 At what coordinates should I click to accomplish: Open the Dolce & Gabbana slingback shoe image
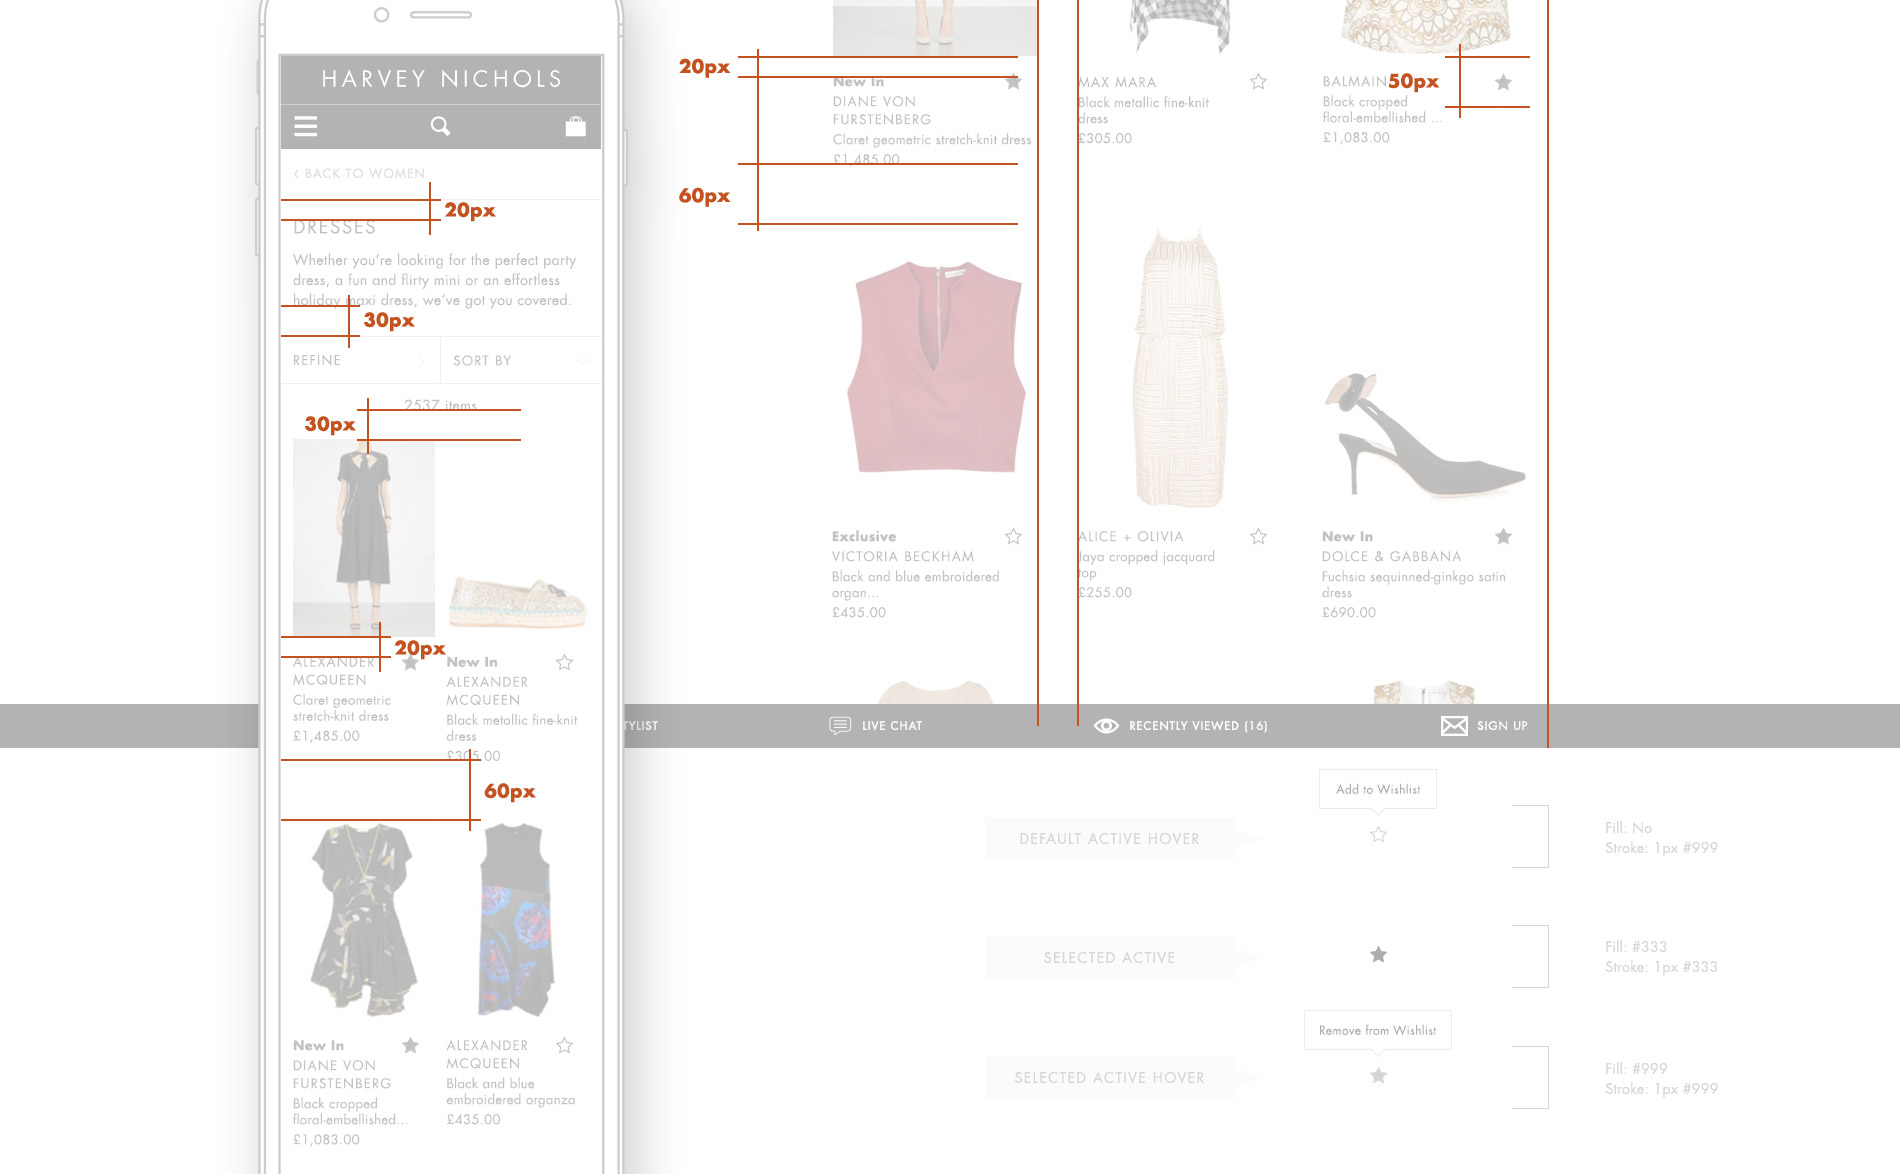1424,435
